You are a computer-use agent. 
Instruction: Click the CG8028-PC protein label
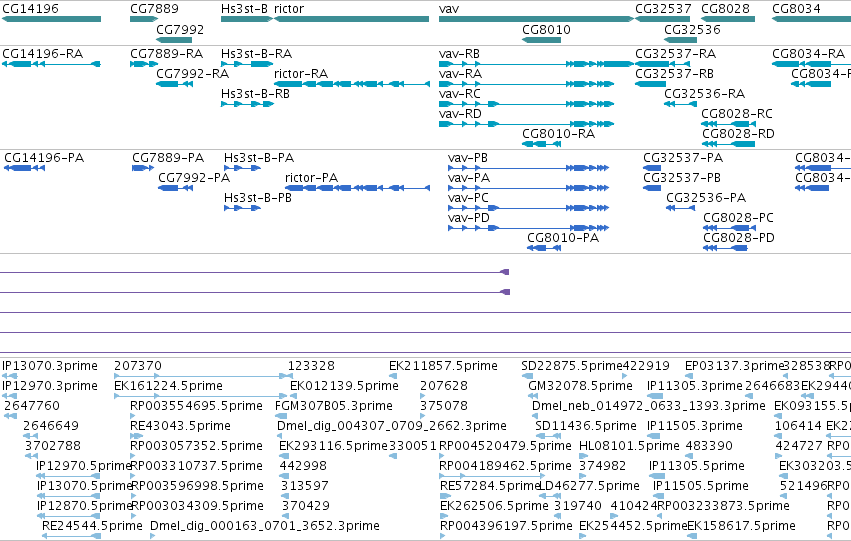[x=738, y=218]
